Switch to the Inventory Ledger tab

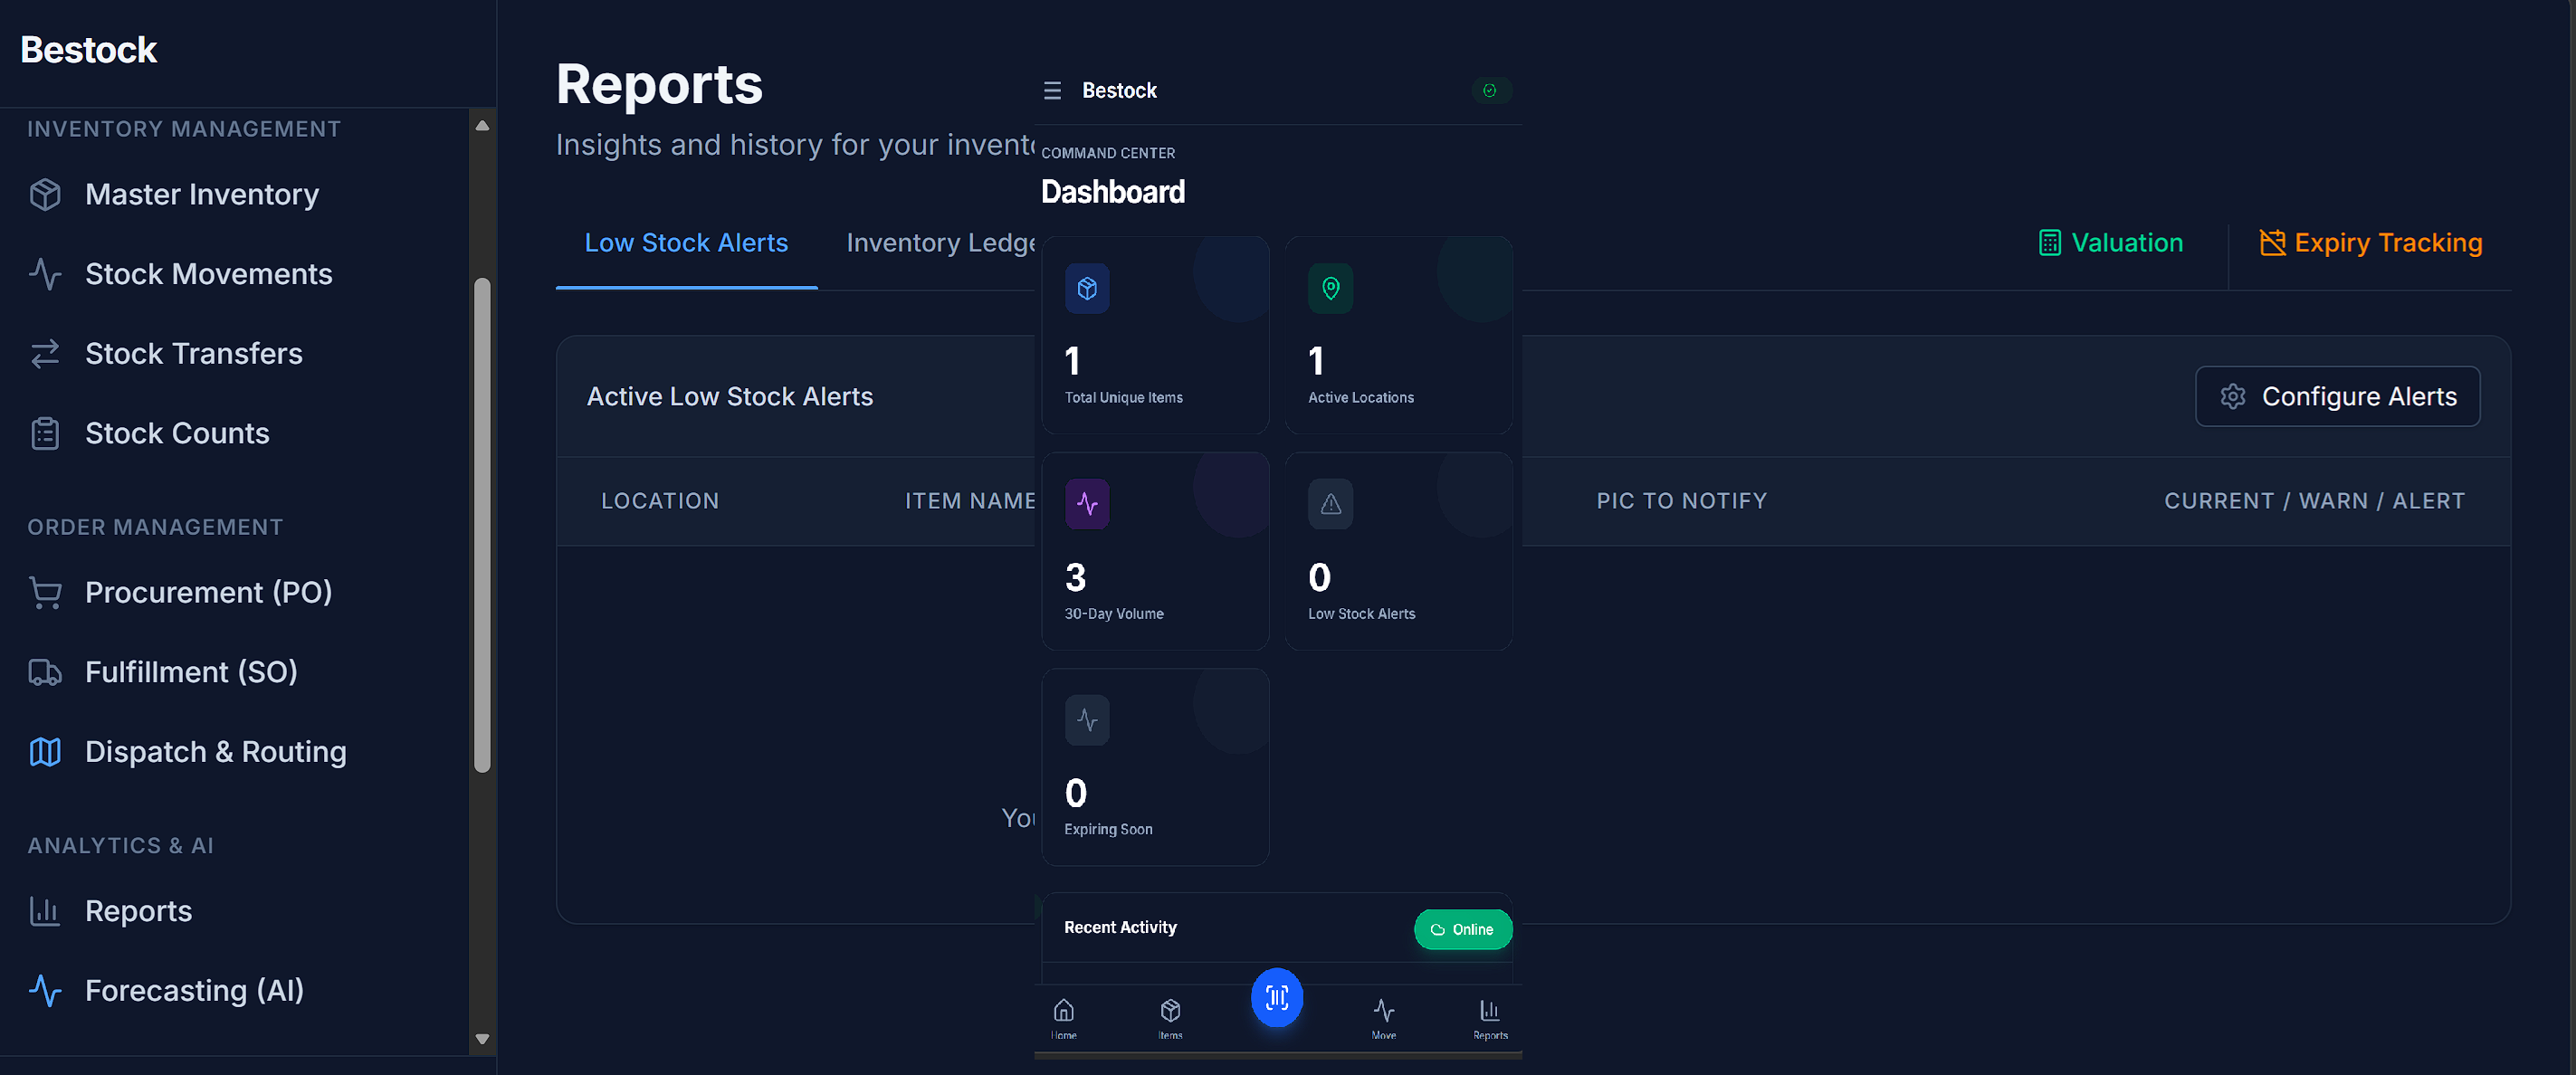click(x=940, y=243)
